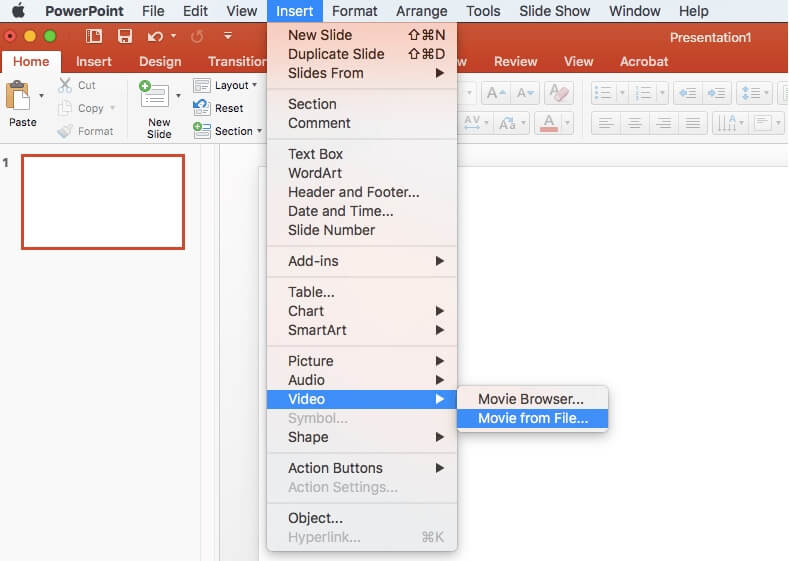Expand the Slides From submenu
789x561 pixels.
362,73
